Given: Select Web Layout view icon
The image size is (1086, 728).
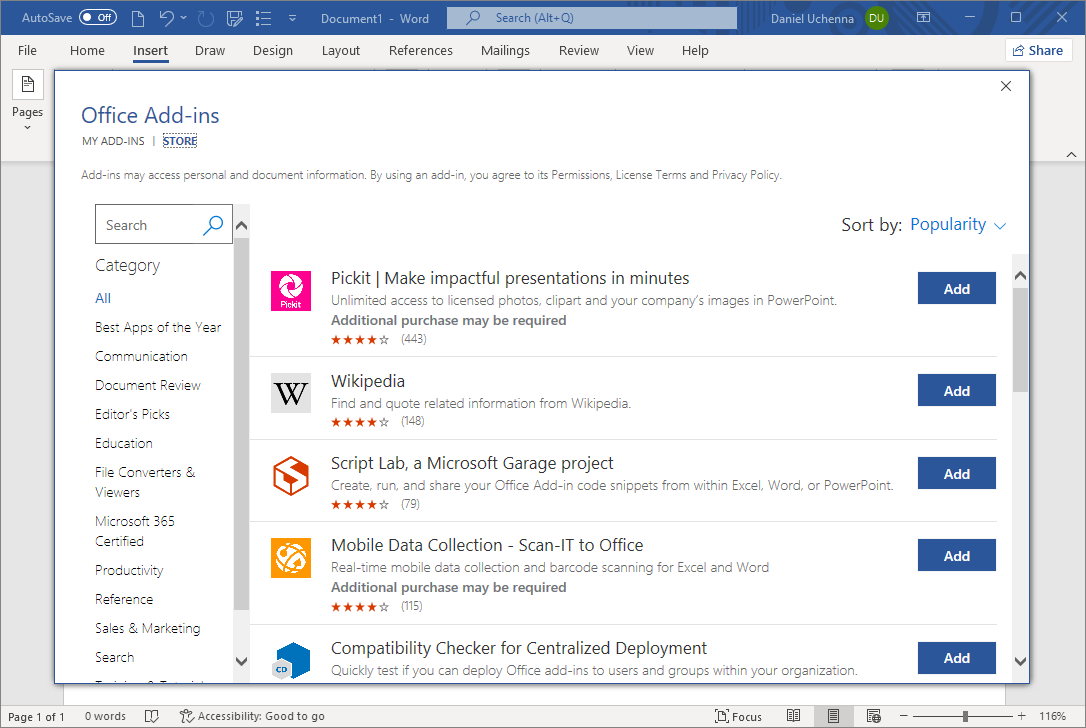Looking at the screenshot, I should (x=873, y=716).
